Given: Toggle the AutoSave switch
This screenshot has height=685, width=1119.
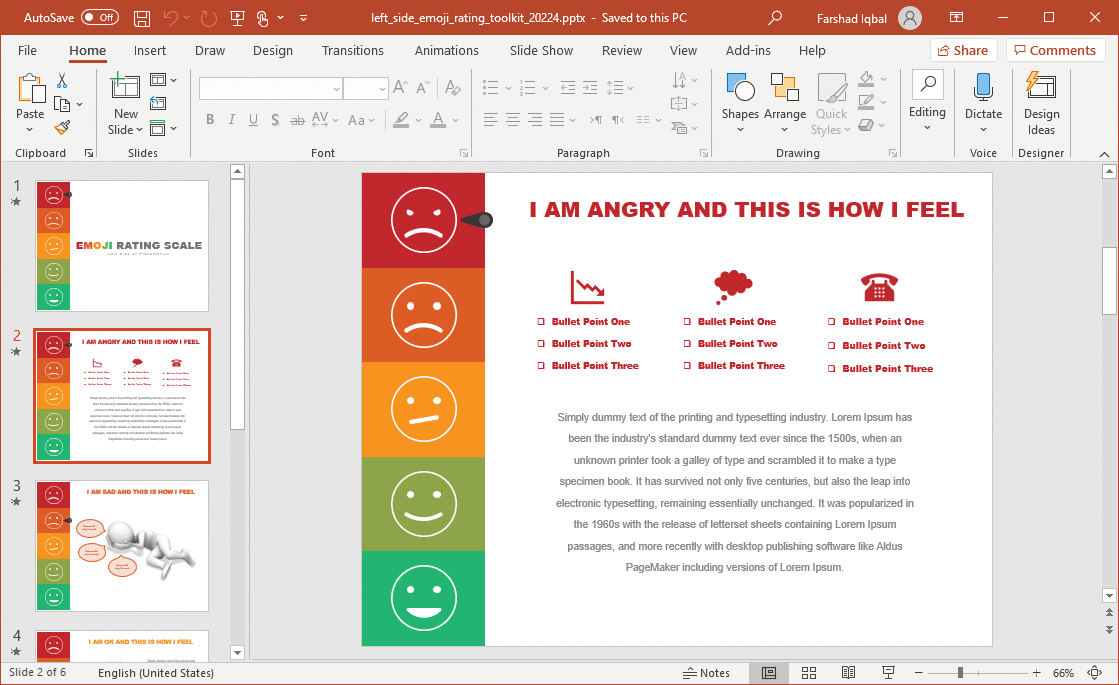Looking at the screenshot, I should tap(99, 18).
